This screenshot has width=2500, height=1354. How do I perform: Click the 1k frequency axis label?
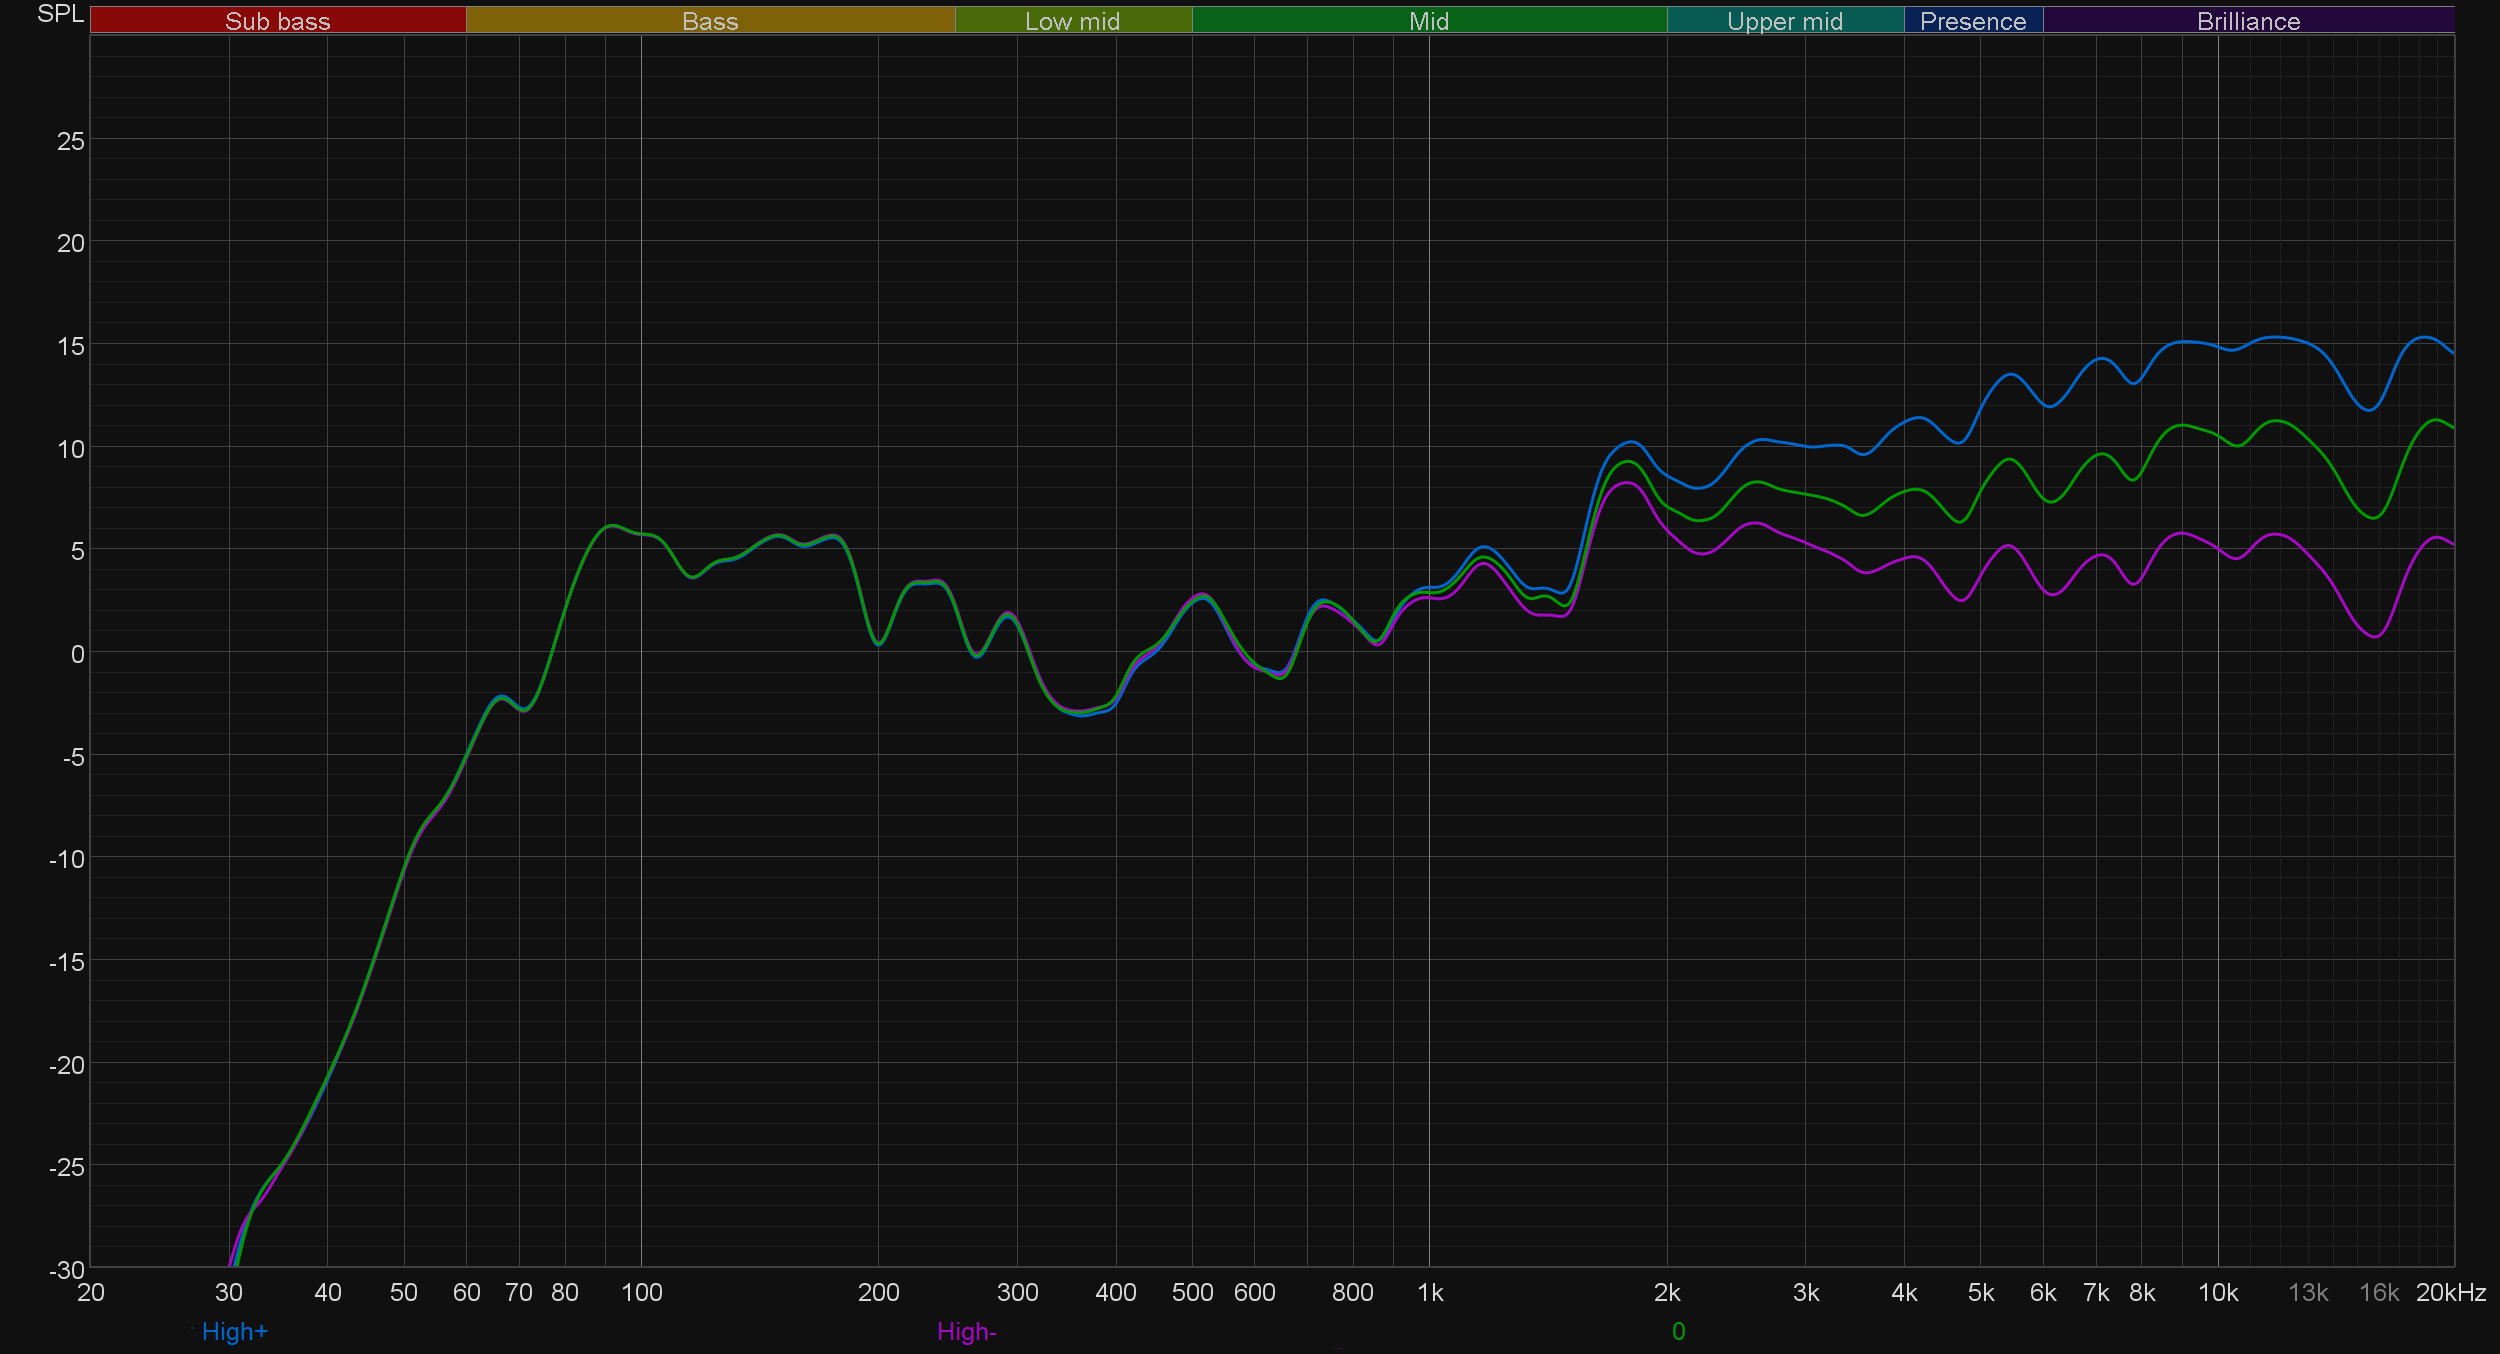click(1430, 1293)
